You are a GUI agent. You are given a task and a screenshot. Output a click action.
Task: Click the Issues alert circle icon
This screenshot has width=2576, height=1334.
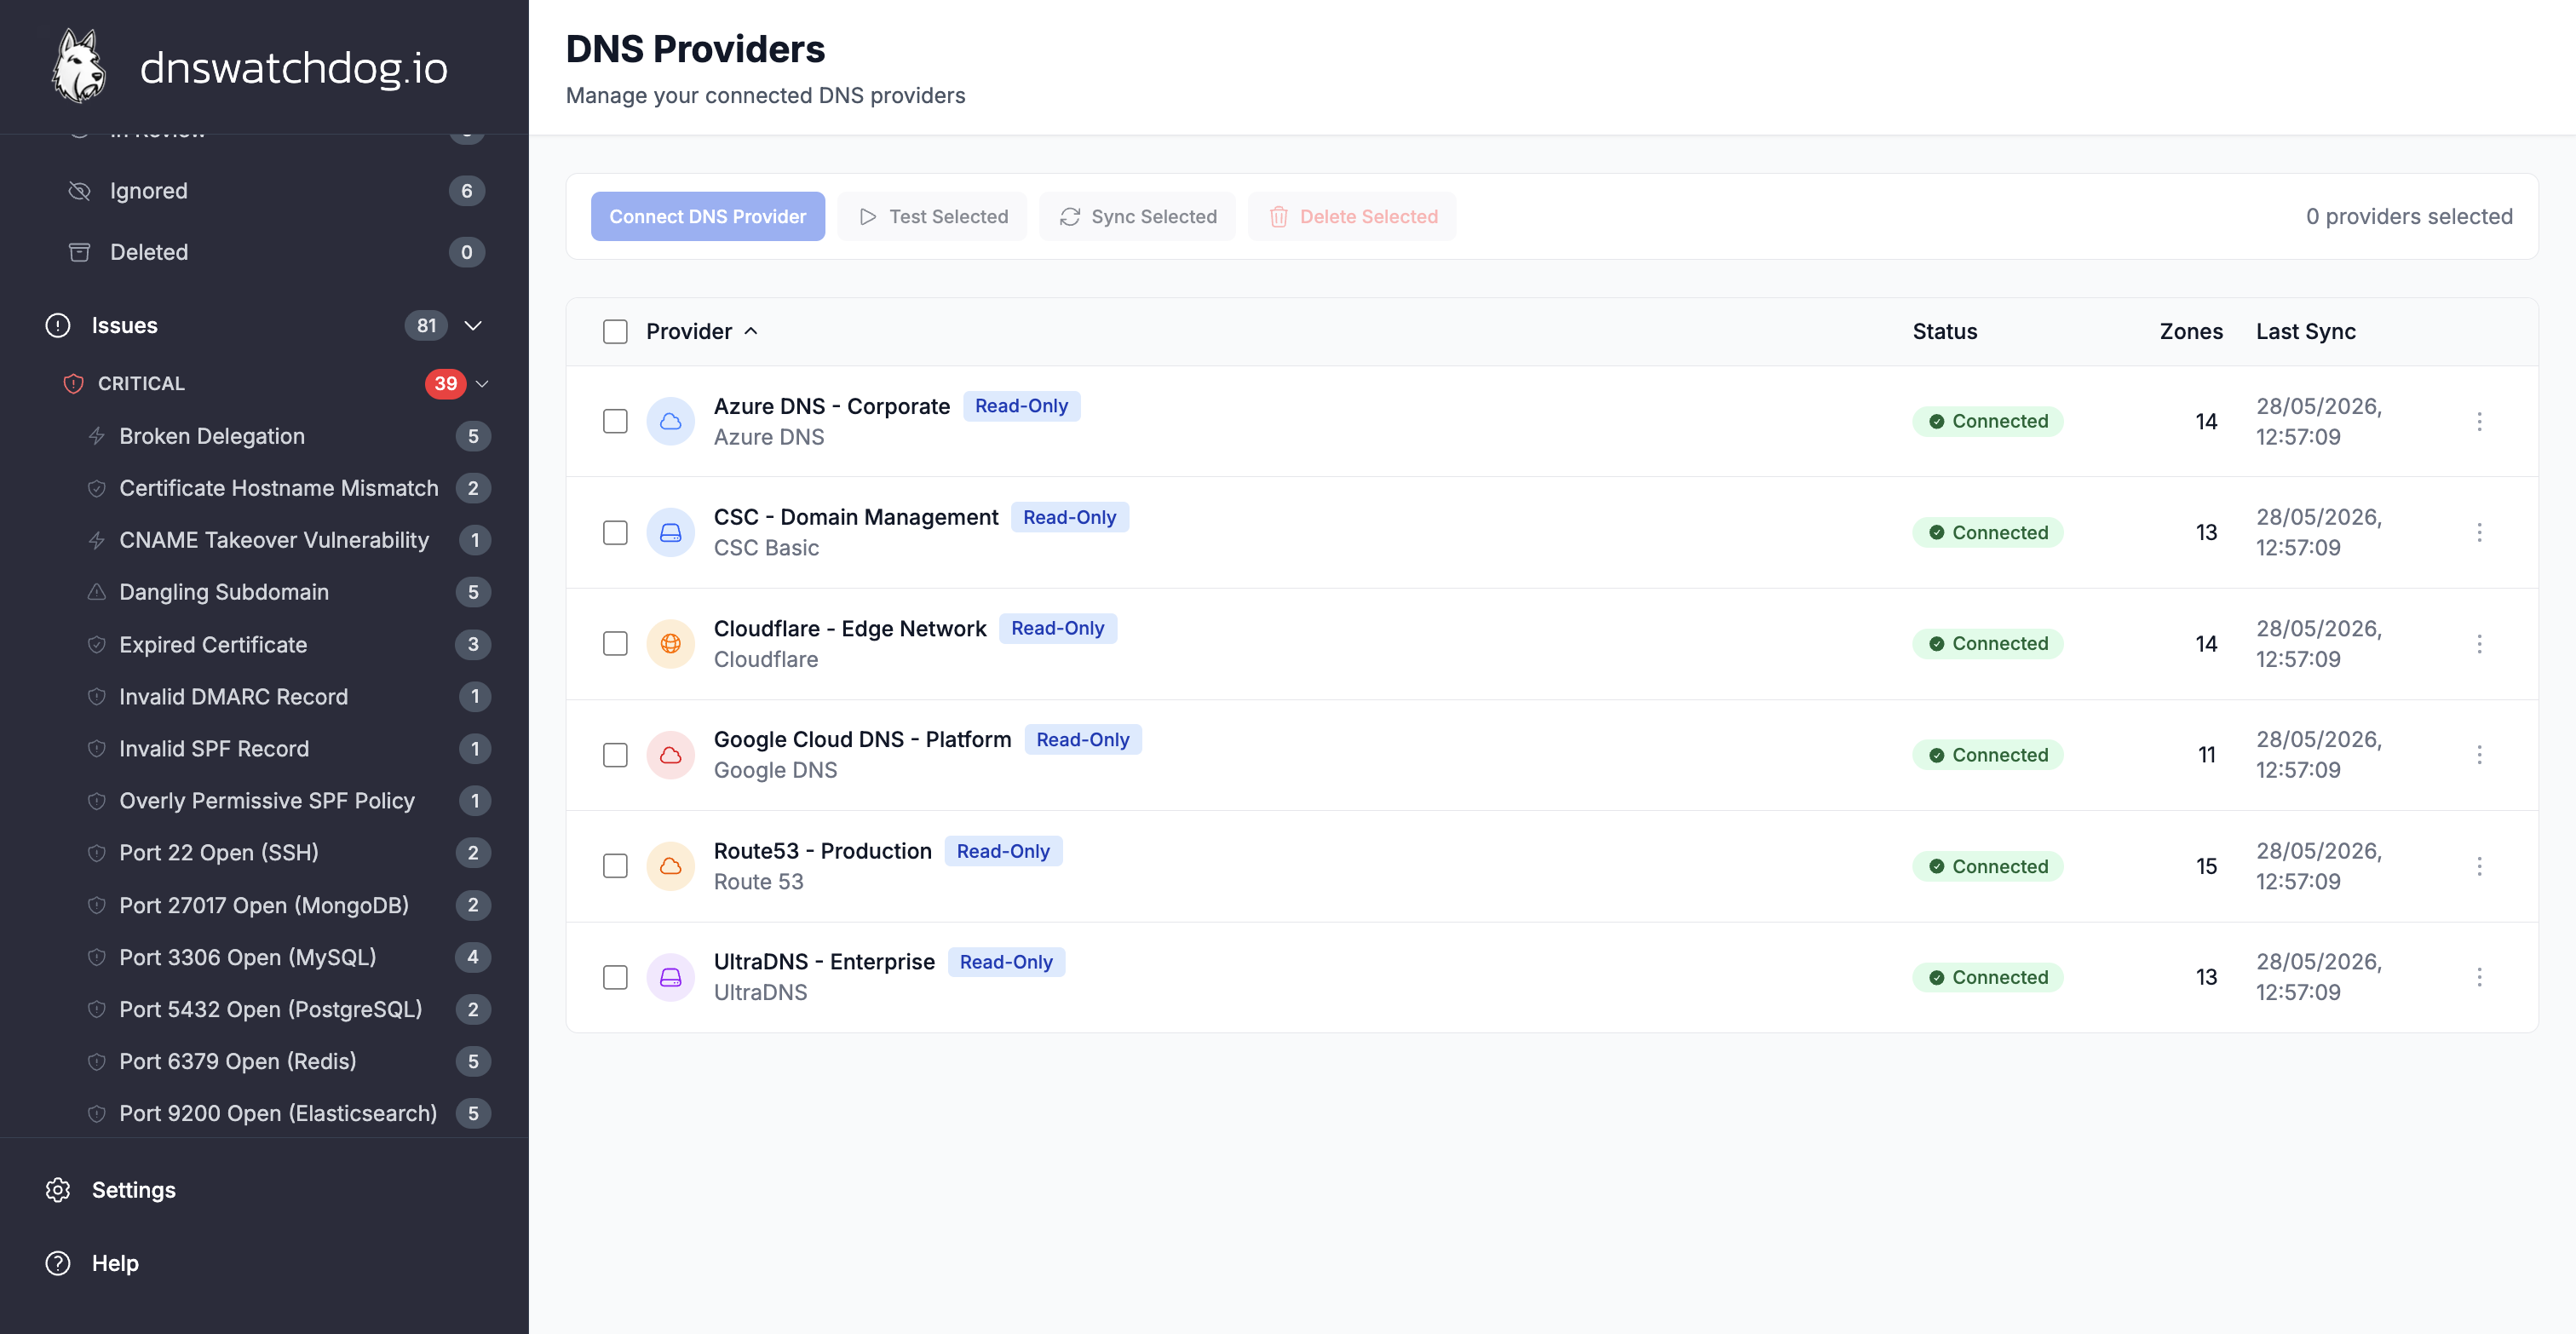coord(58,325)
